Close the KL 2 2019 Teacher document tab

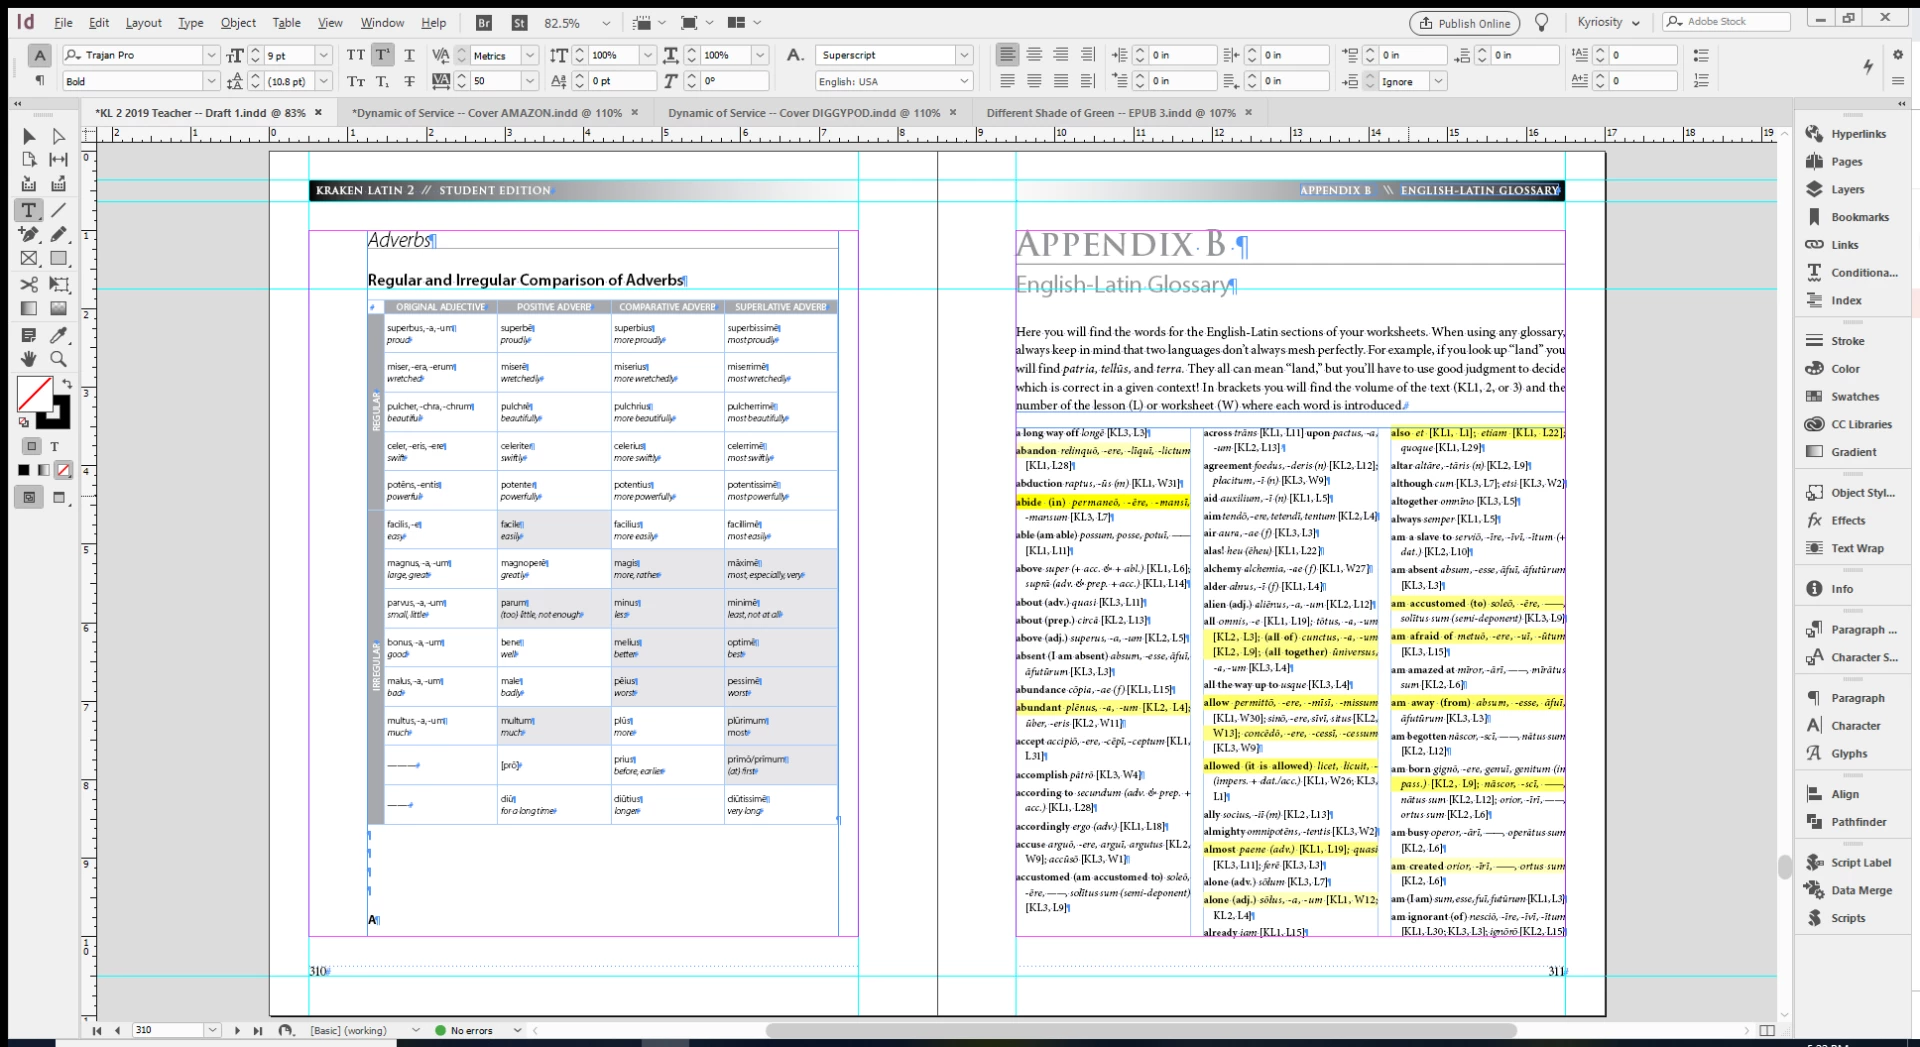[319, 112]
